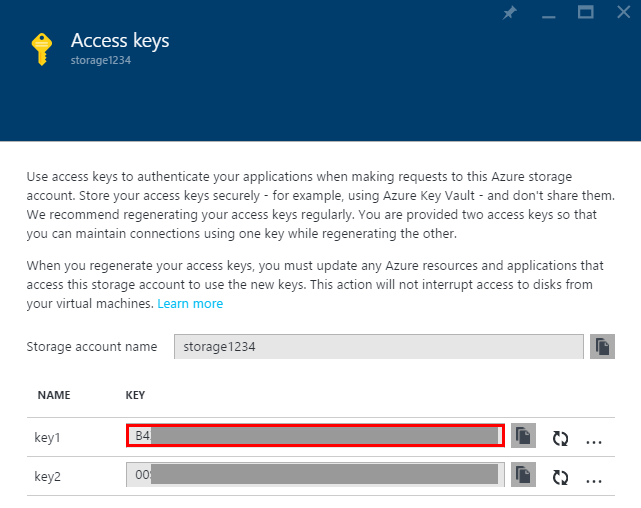The image size is (641, 508).
Task: Open the Learn more link
Action: tap(190, 304)
